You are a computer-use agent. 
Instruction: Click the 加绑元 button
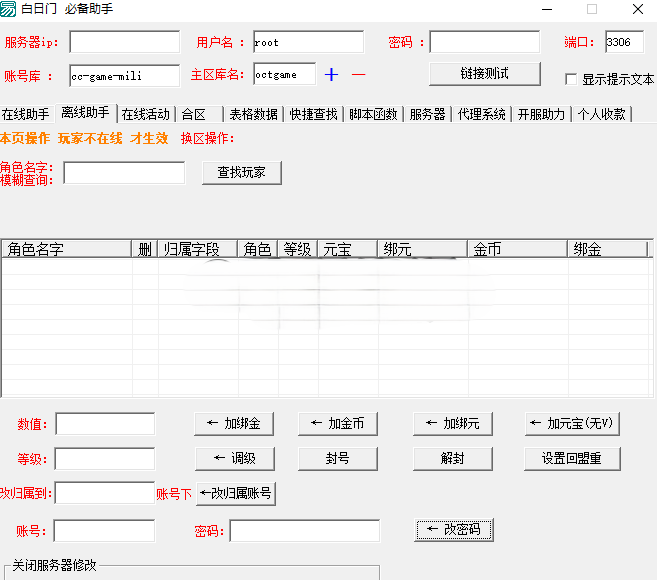[453, 424]
